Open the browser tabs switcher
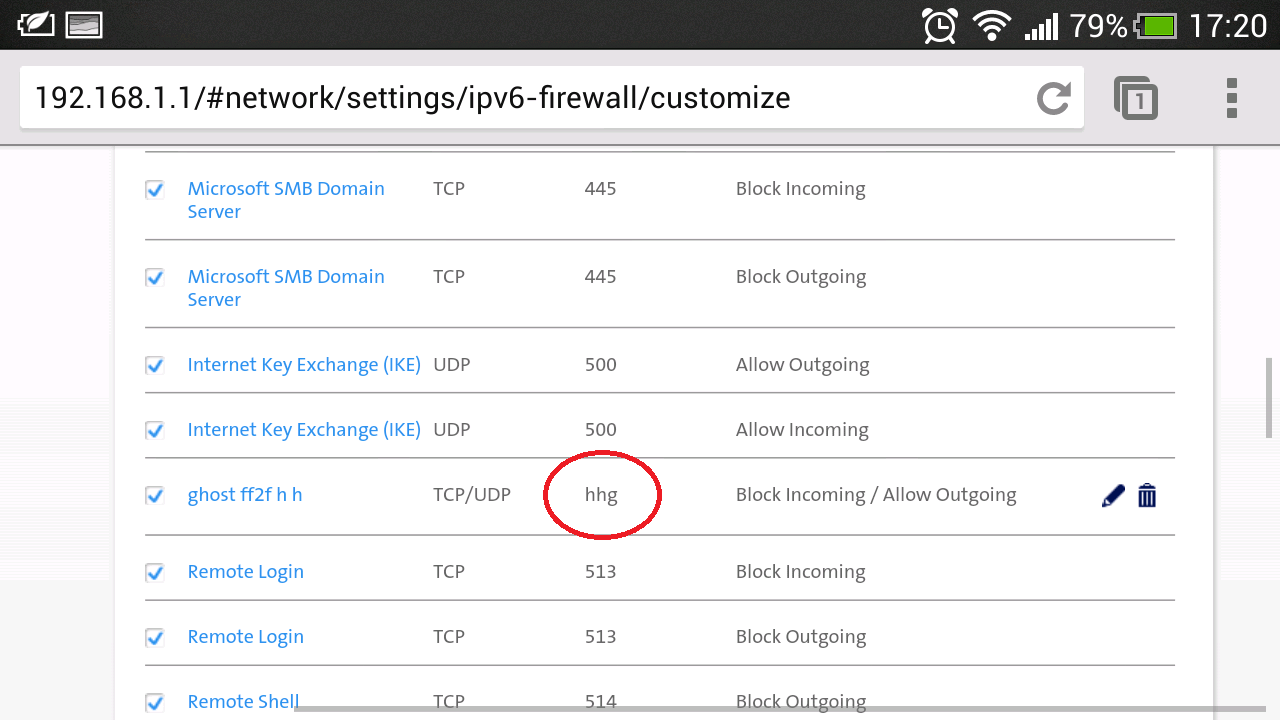Image resolution: width=1280 pixels, height=720 pixels. (x=1136, y=98)
